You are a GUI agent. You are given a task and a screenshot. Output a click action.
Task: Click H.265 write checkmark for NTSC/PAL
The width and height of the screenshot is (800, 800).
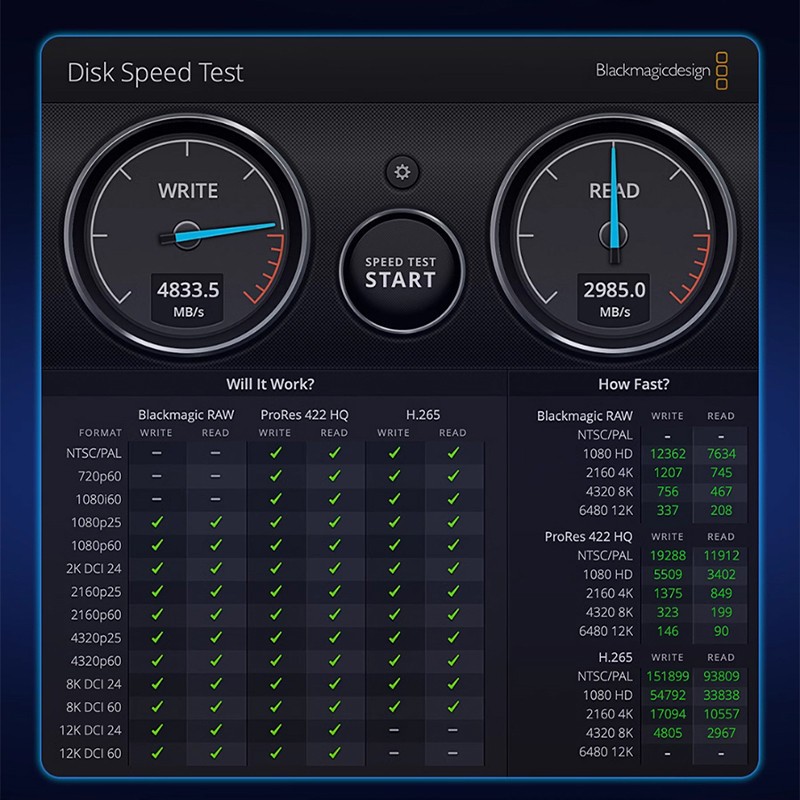tap(394, 453)
